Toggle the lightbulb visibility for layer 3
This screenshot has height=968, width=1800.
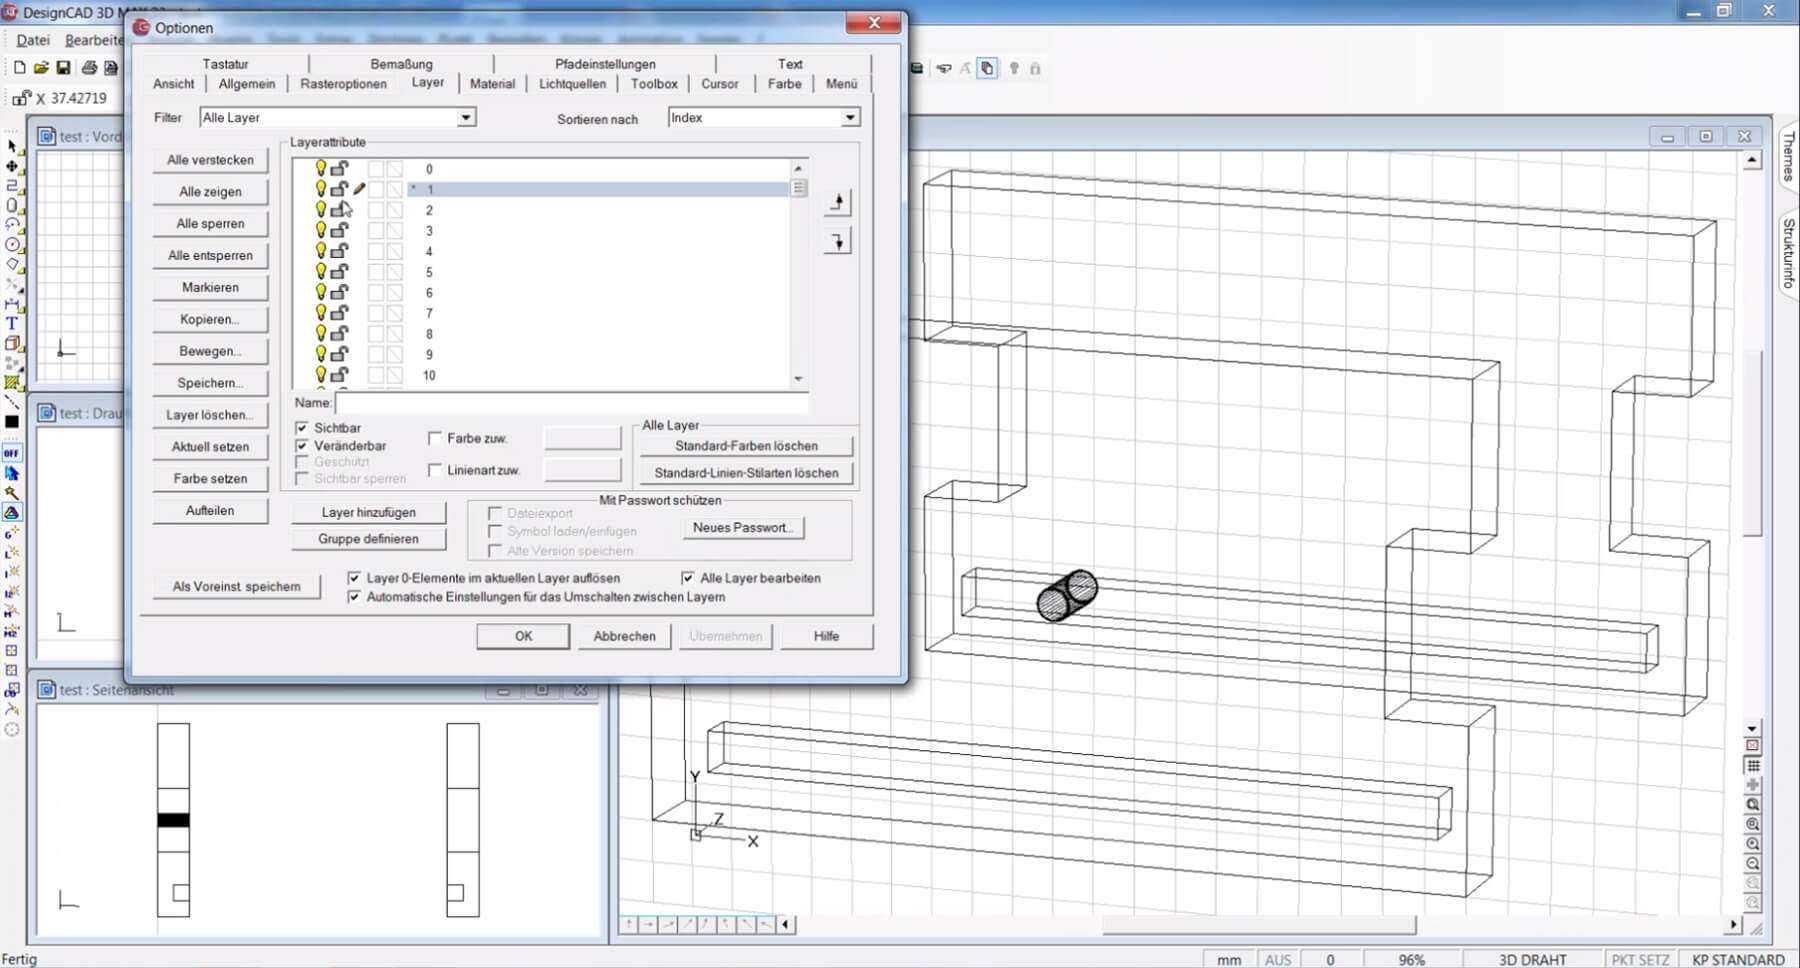320,230
